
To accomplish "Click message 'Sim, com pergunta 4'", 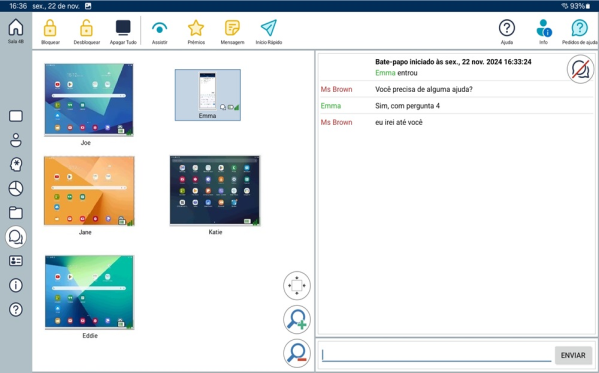I will [x=407, y=106].
